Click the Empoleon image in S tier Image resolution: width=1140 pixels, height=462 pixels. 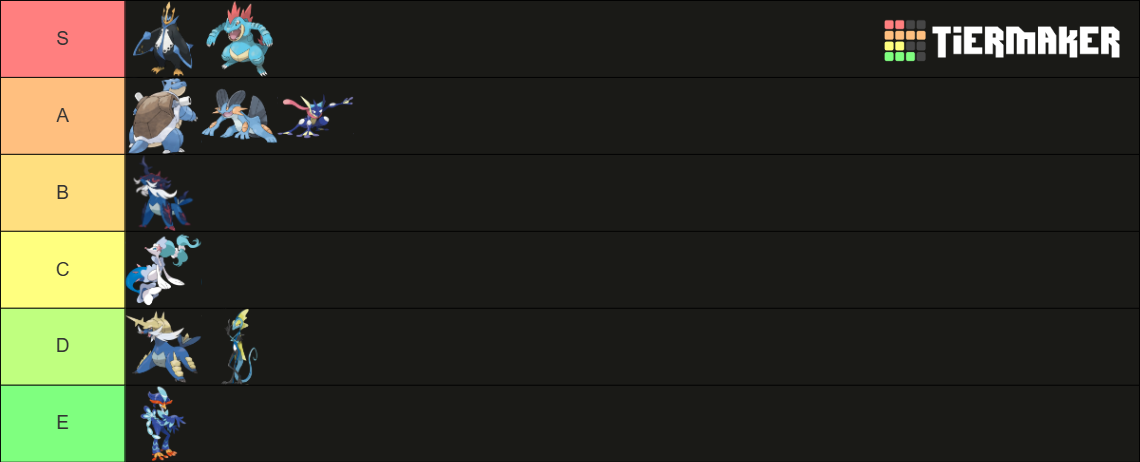point(164,39)
